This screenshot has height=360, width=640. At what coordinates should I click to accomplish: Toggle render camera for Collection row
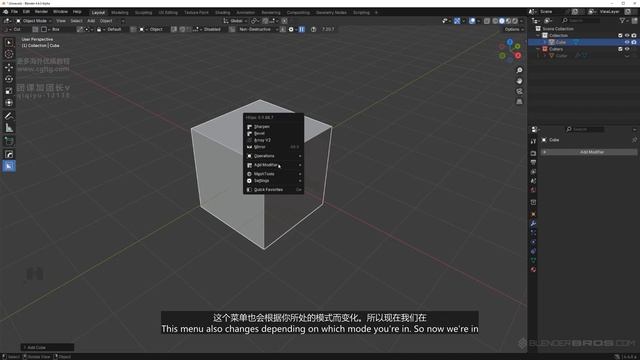click(634, 36)
